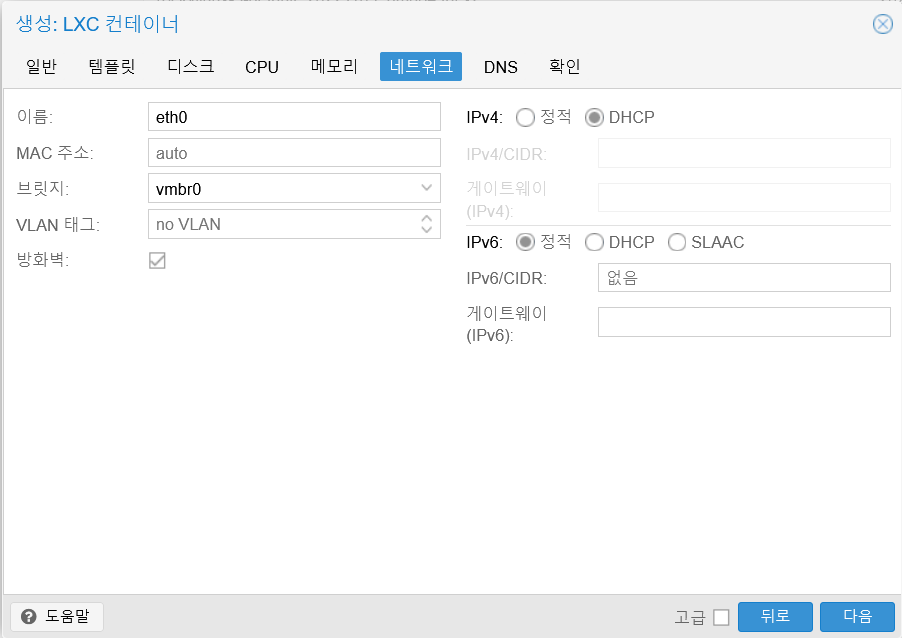
Task: Click the 다음 button
Action: pyautogui.click(x=857, y=617)
